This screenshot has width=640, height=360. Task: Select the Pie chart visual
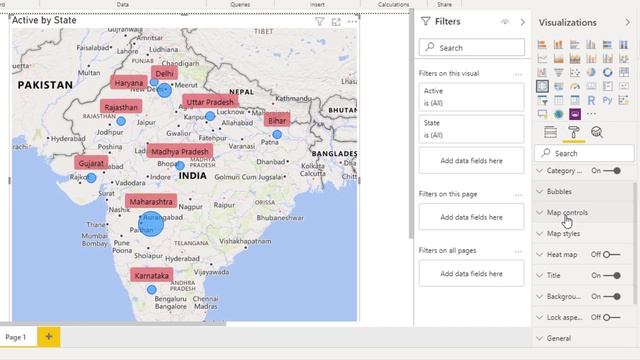(x=591, y=73)
